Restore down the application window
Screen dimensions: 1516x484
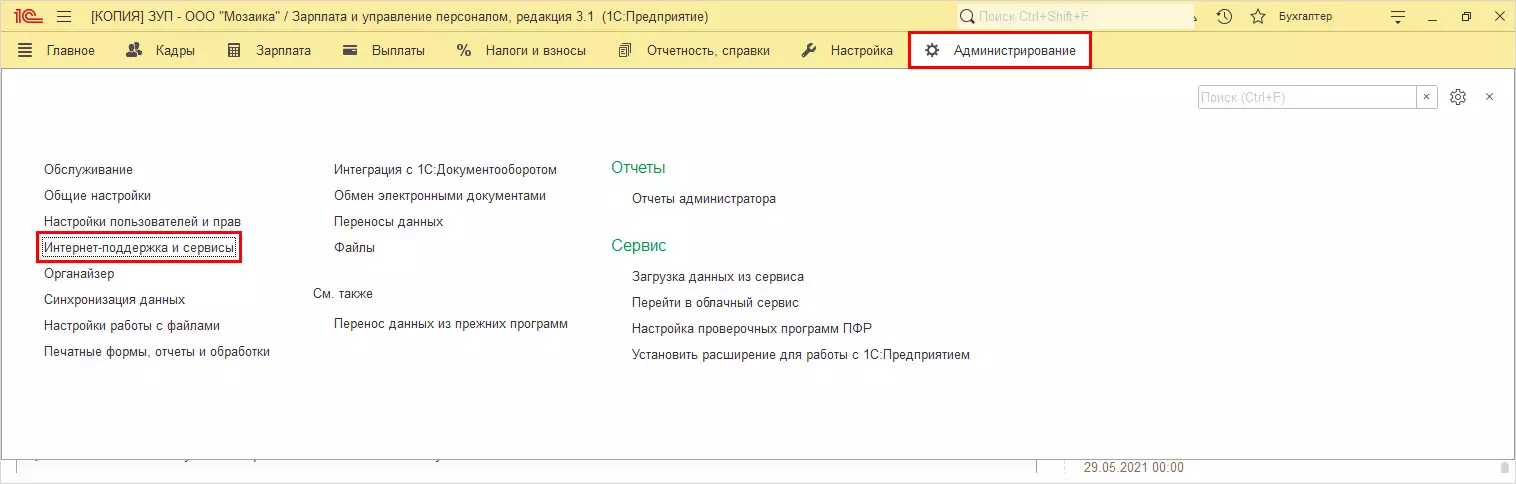[x=1466, y=17]
